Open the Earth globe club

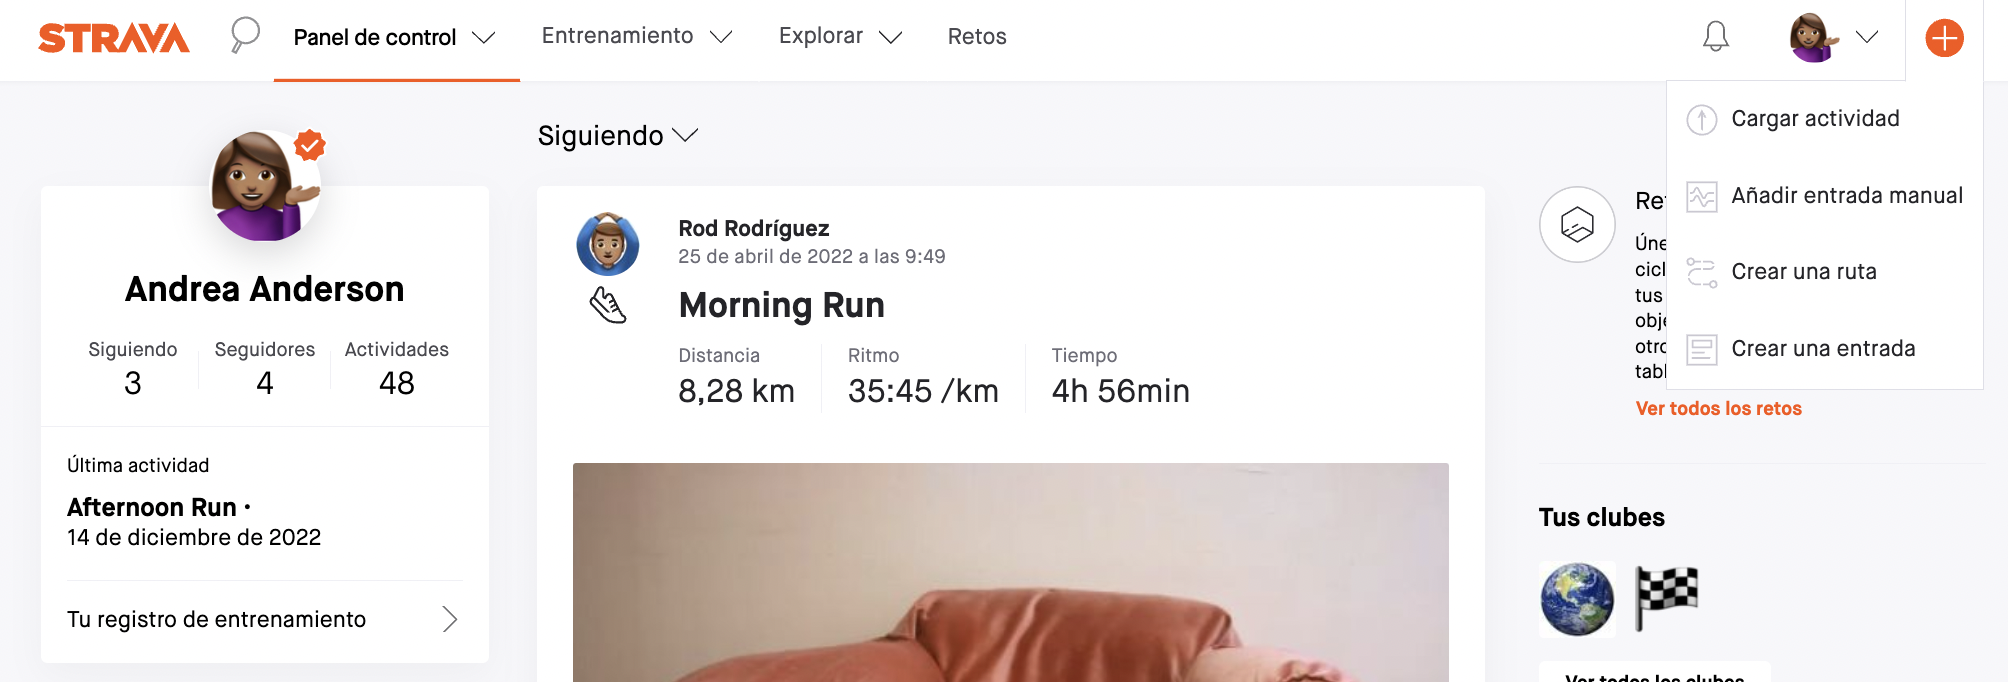pos(1577,599)
